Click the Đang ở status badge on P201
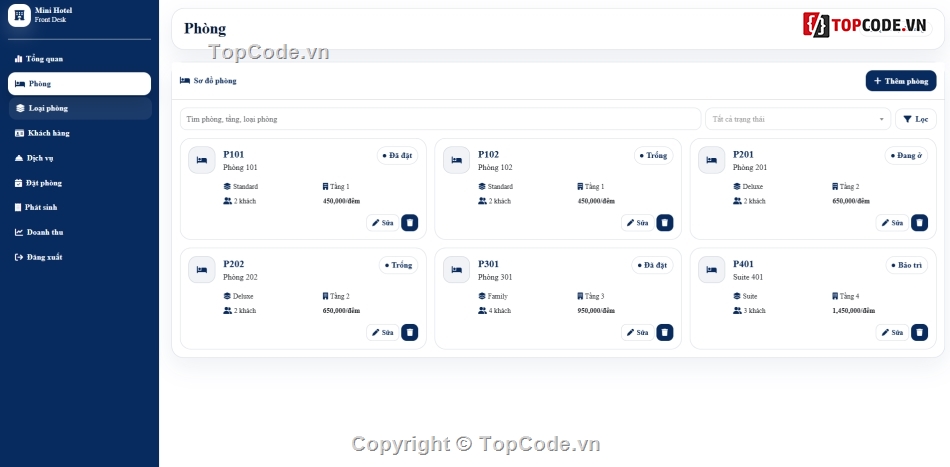The image size is (950, 467). pyautogui.click(x=906, y=156)
